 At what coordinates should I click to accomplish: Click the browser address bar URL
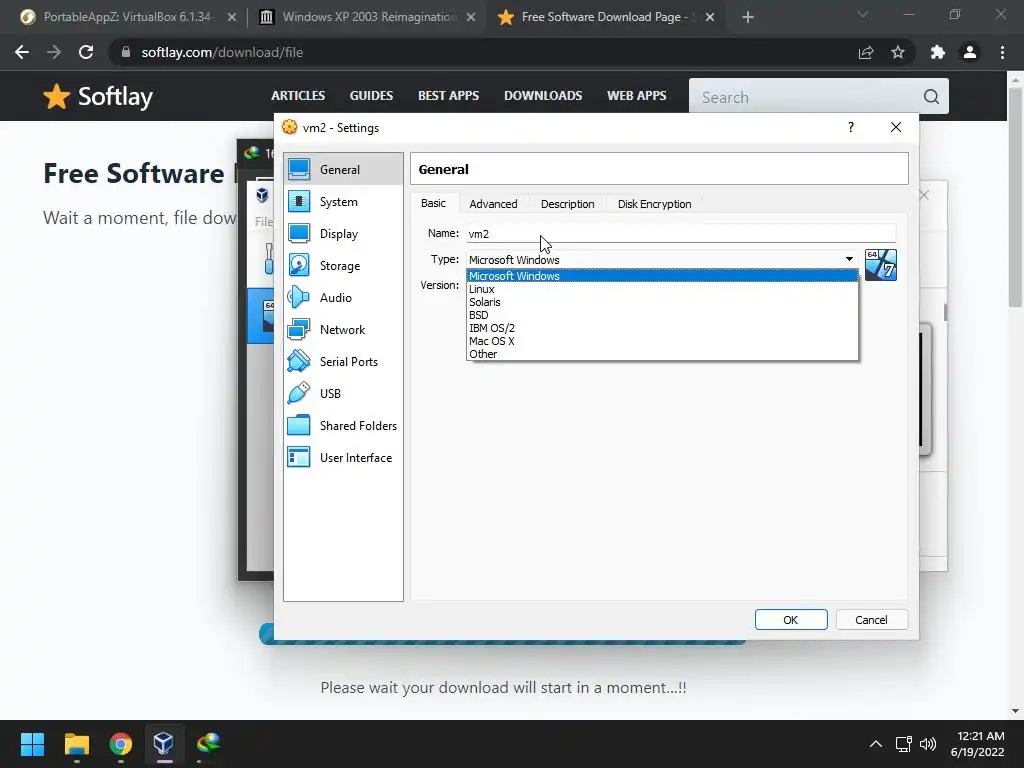click(x=222, y=52)
